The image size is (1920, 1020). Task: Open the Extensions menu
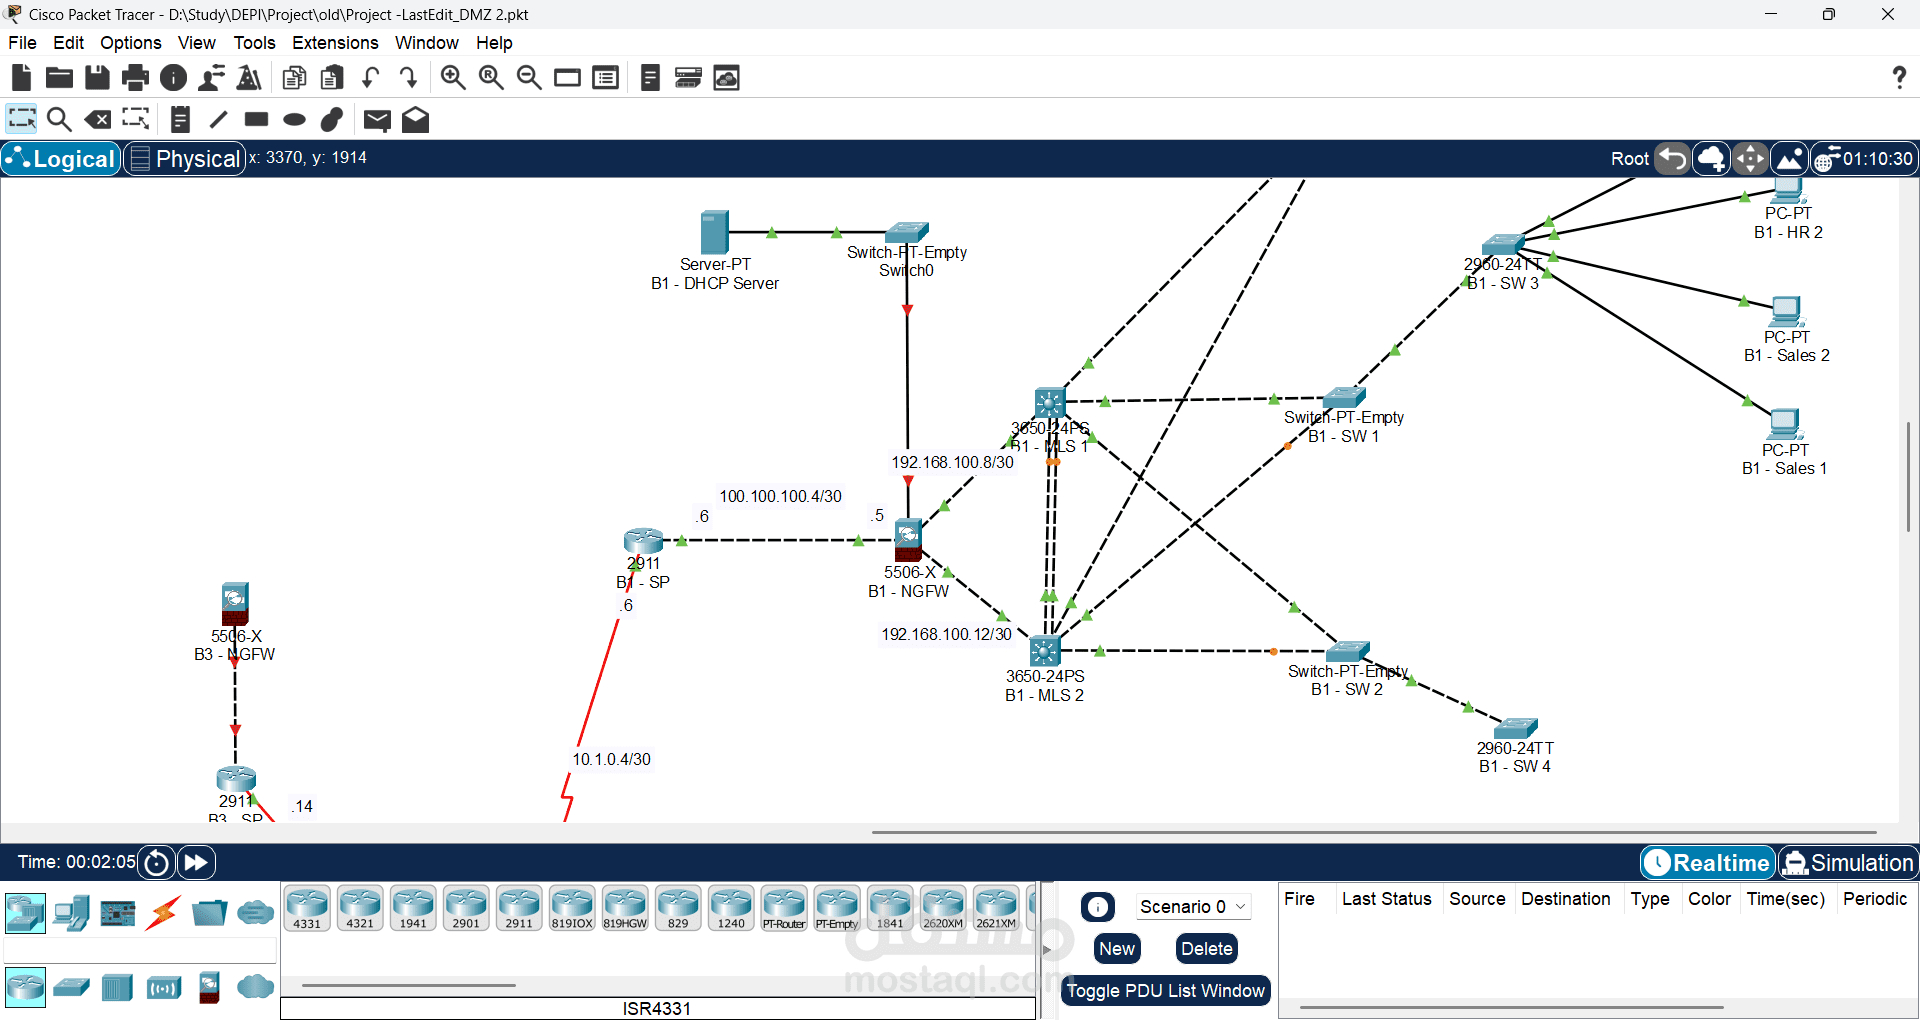pyautogui.click(x=335, y=43)
